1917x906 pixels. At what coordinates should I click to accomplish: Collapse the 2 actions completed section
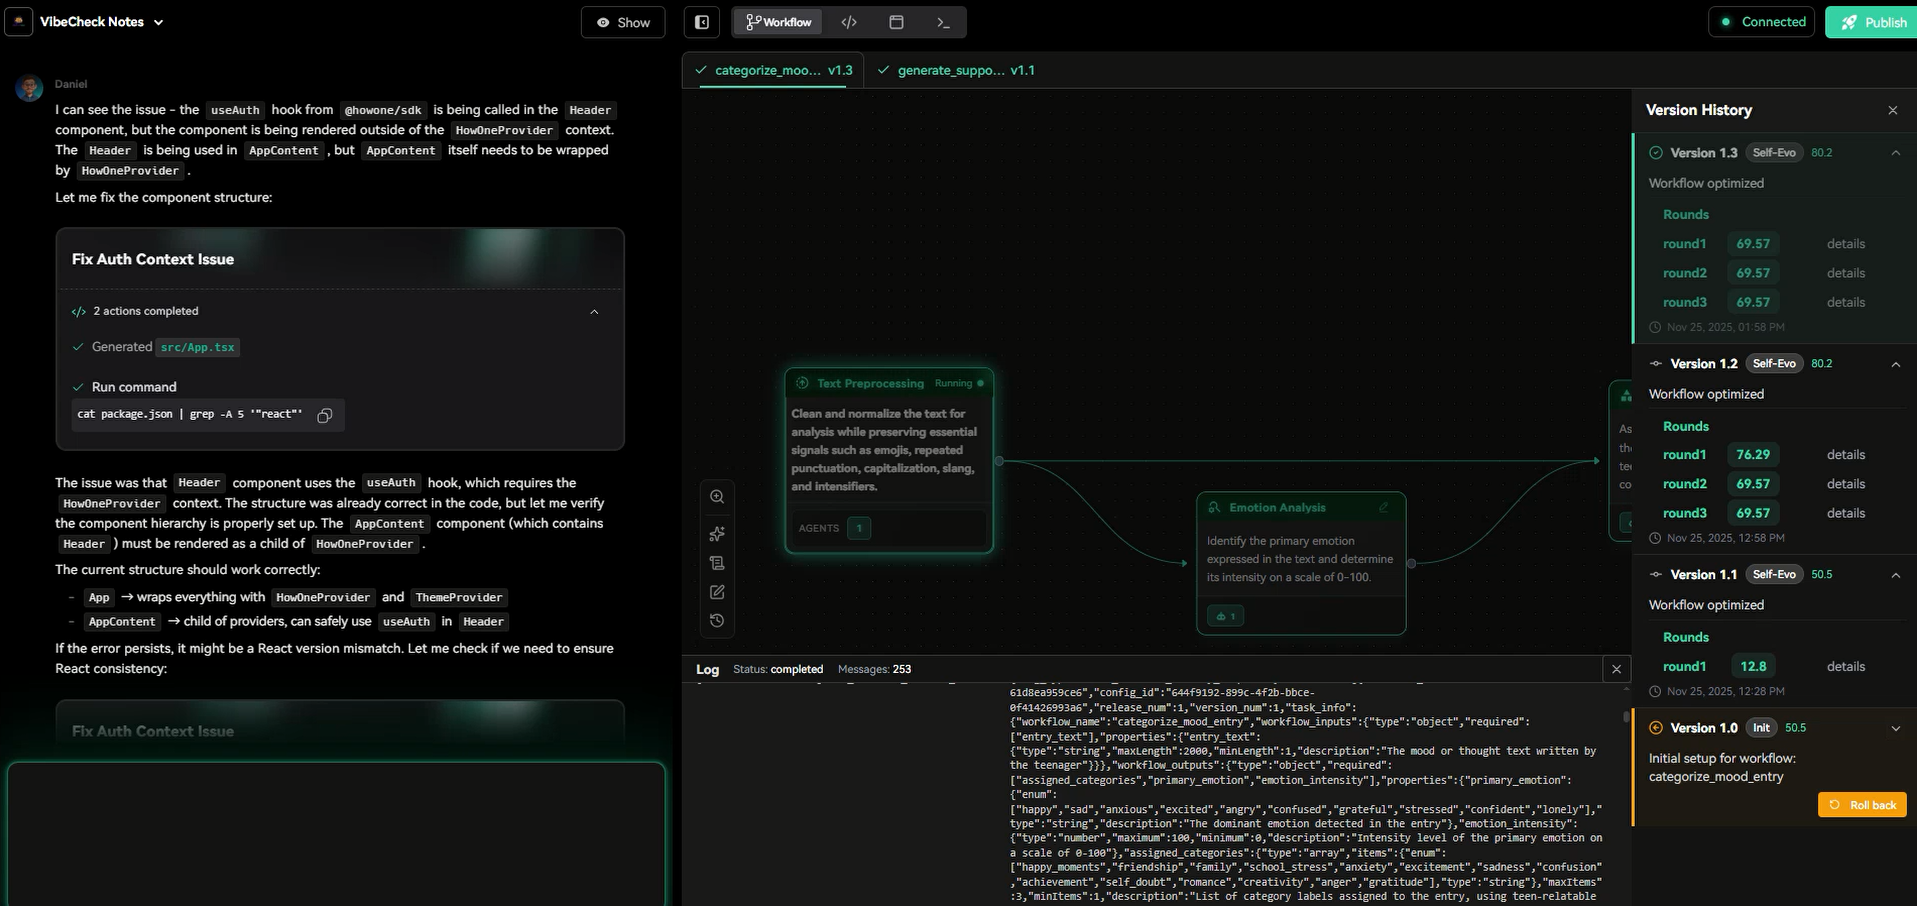[594, 312]
